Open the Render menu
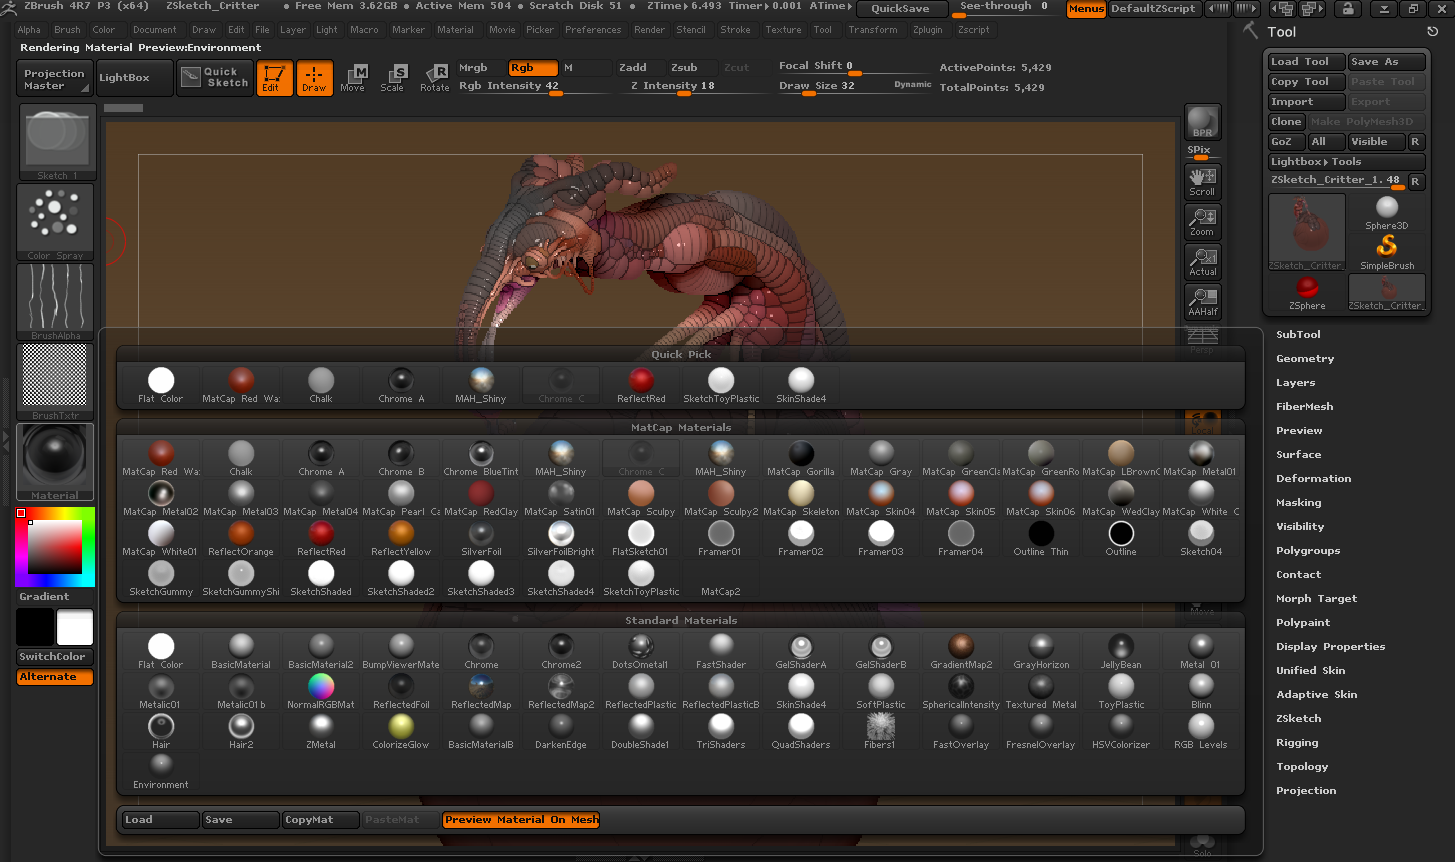Image resolution: width=1455 pixels, height=862 pixels. click(649, 30)
